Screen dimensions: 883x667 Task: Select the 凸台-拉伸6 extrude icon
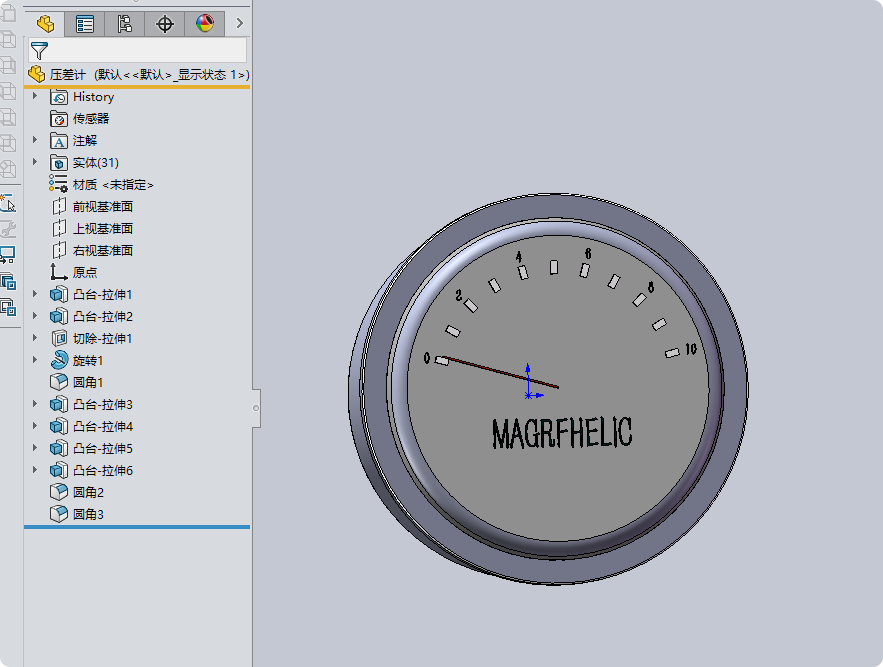pyautogui.click(x=59, y=470)
